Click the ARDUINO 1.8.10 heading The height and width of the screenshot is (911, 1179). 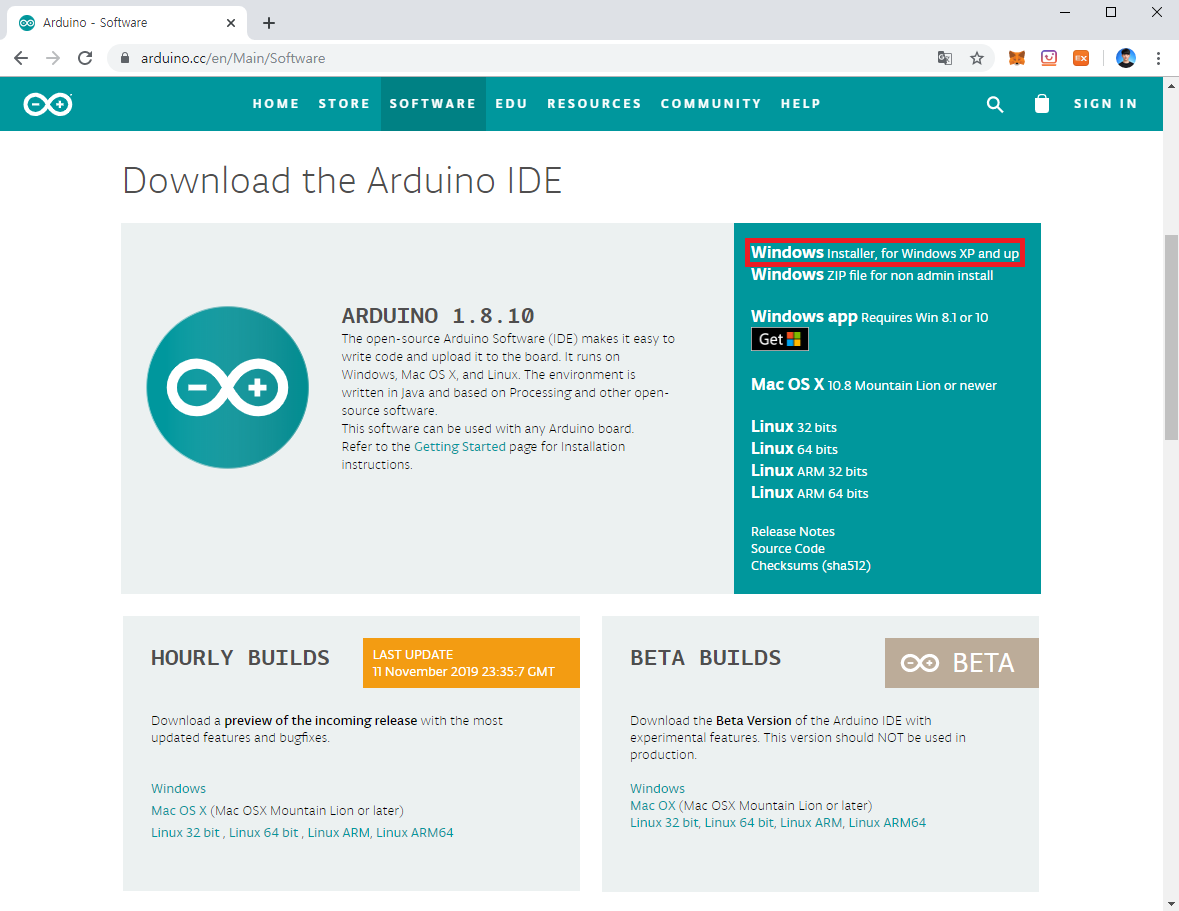[438, 316]
